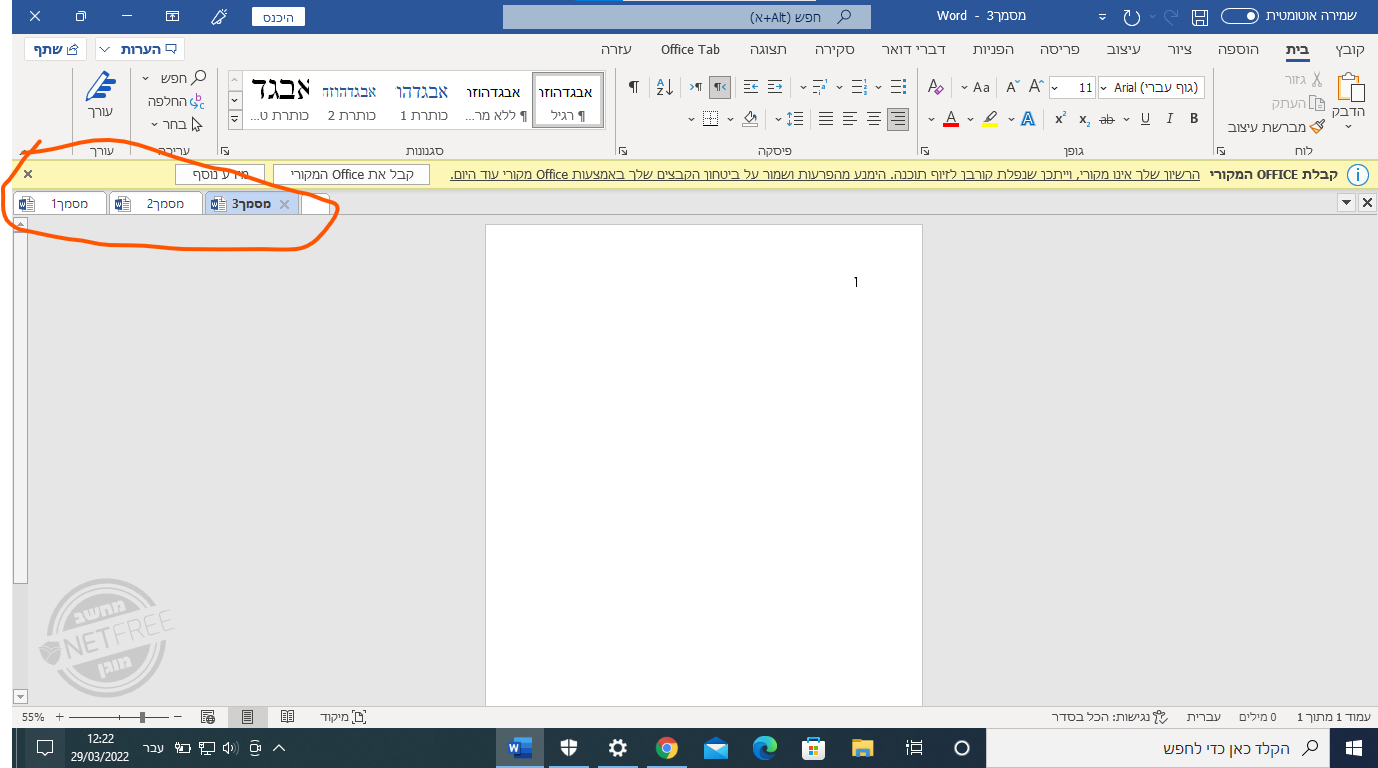The width and height of the screenshot is (1378, 768).
Task: Click the Word search box at top
Action: [x=686, y=17]
